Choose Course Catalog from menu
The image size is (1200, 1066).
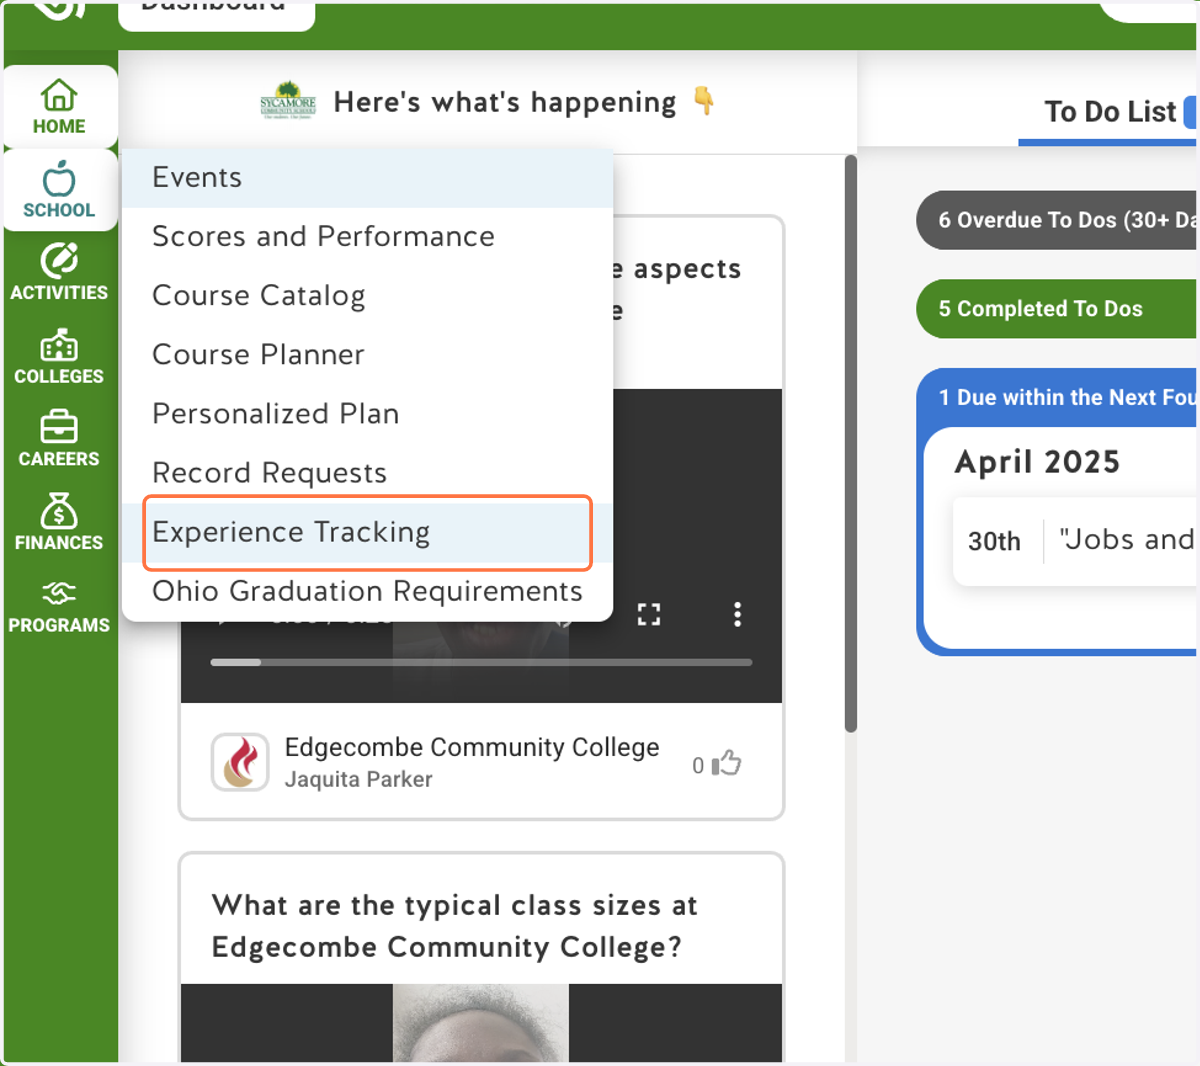[367, 296]
